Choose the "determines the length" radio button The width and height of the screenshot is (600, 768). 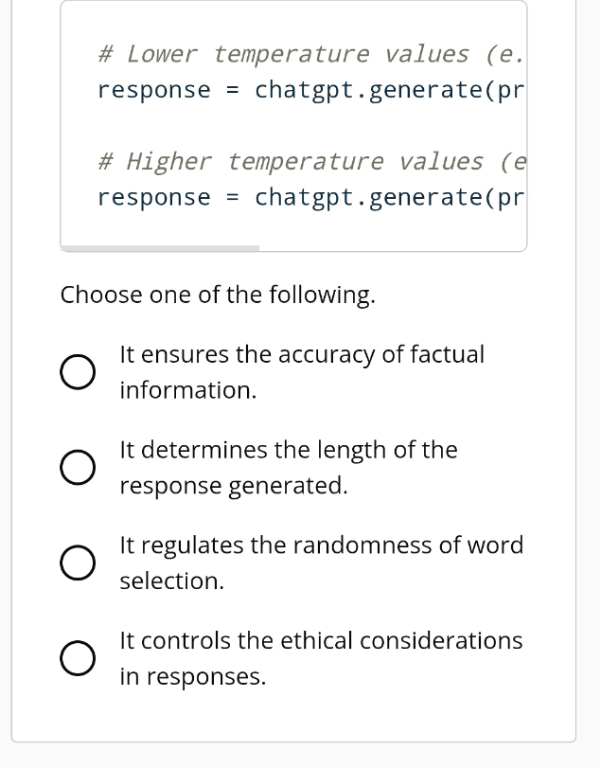click(77, 468)
